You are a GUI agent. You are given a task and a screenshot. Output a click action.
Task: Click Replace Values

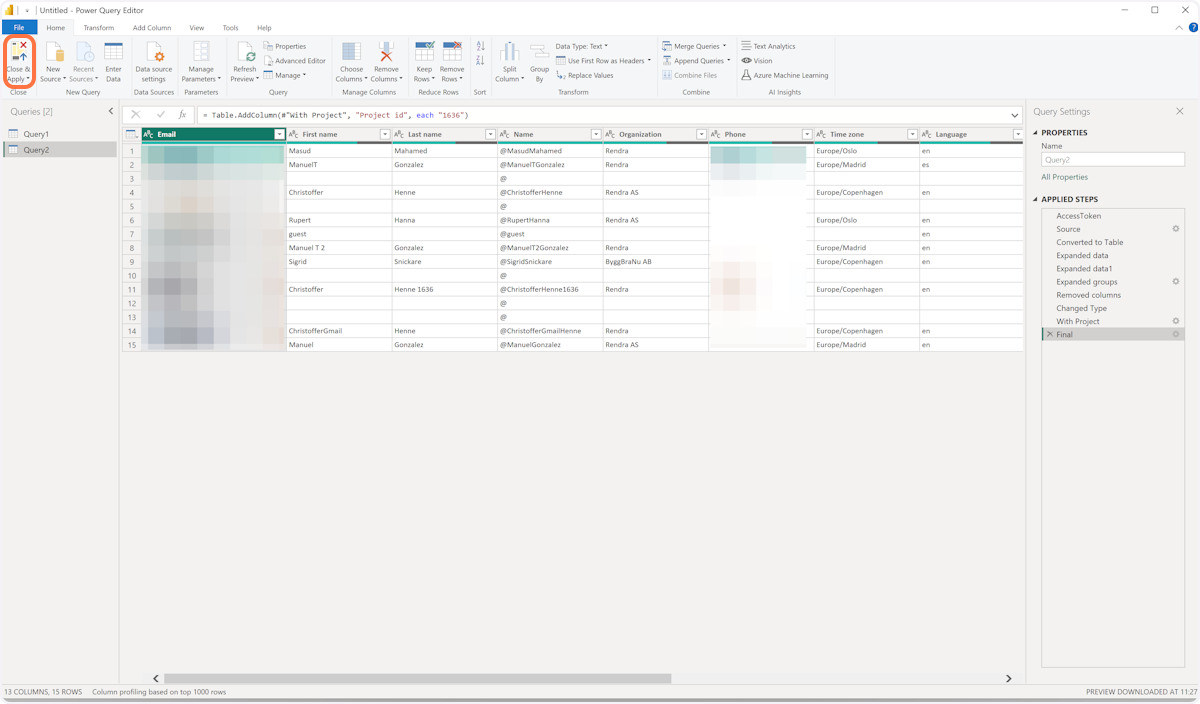point(585,75)
